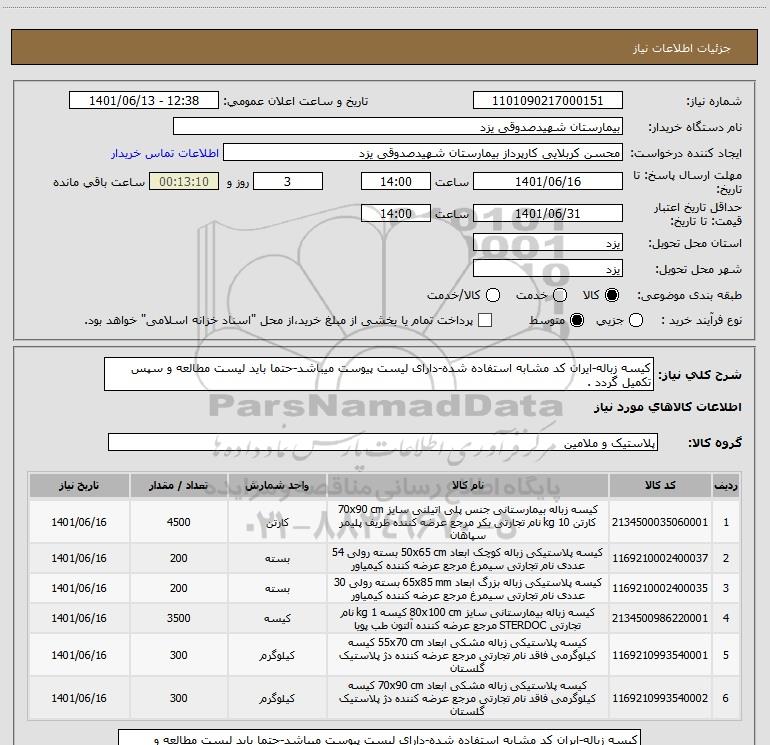Click the نام کالا column header

466,485
